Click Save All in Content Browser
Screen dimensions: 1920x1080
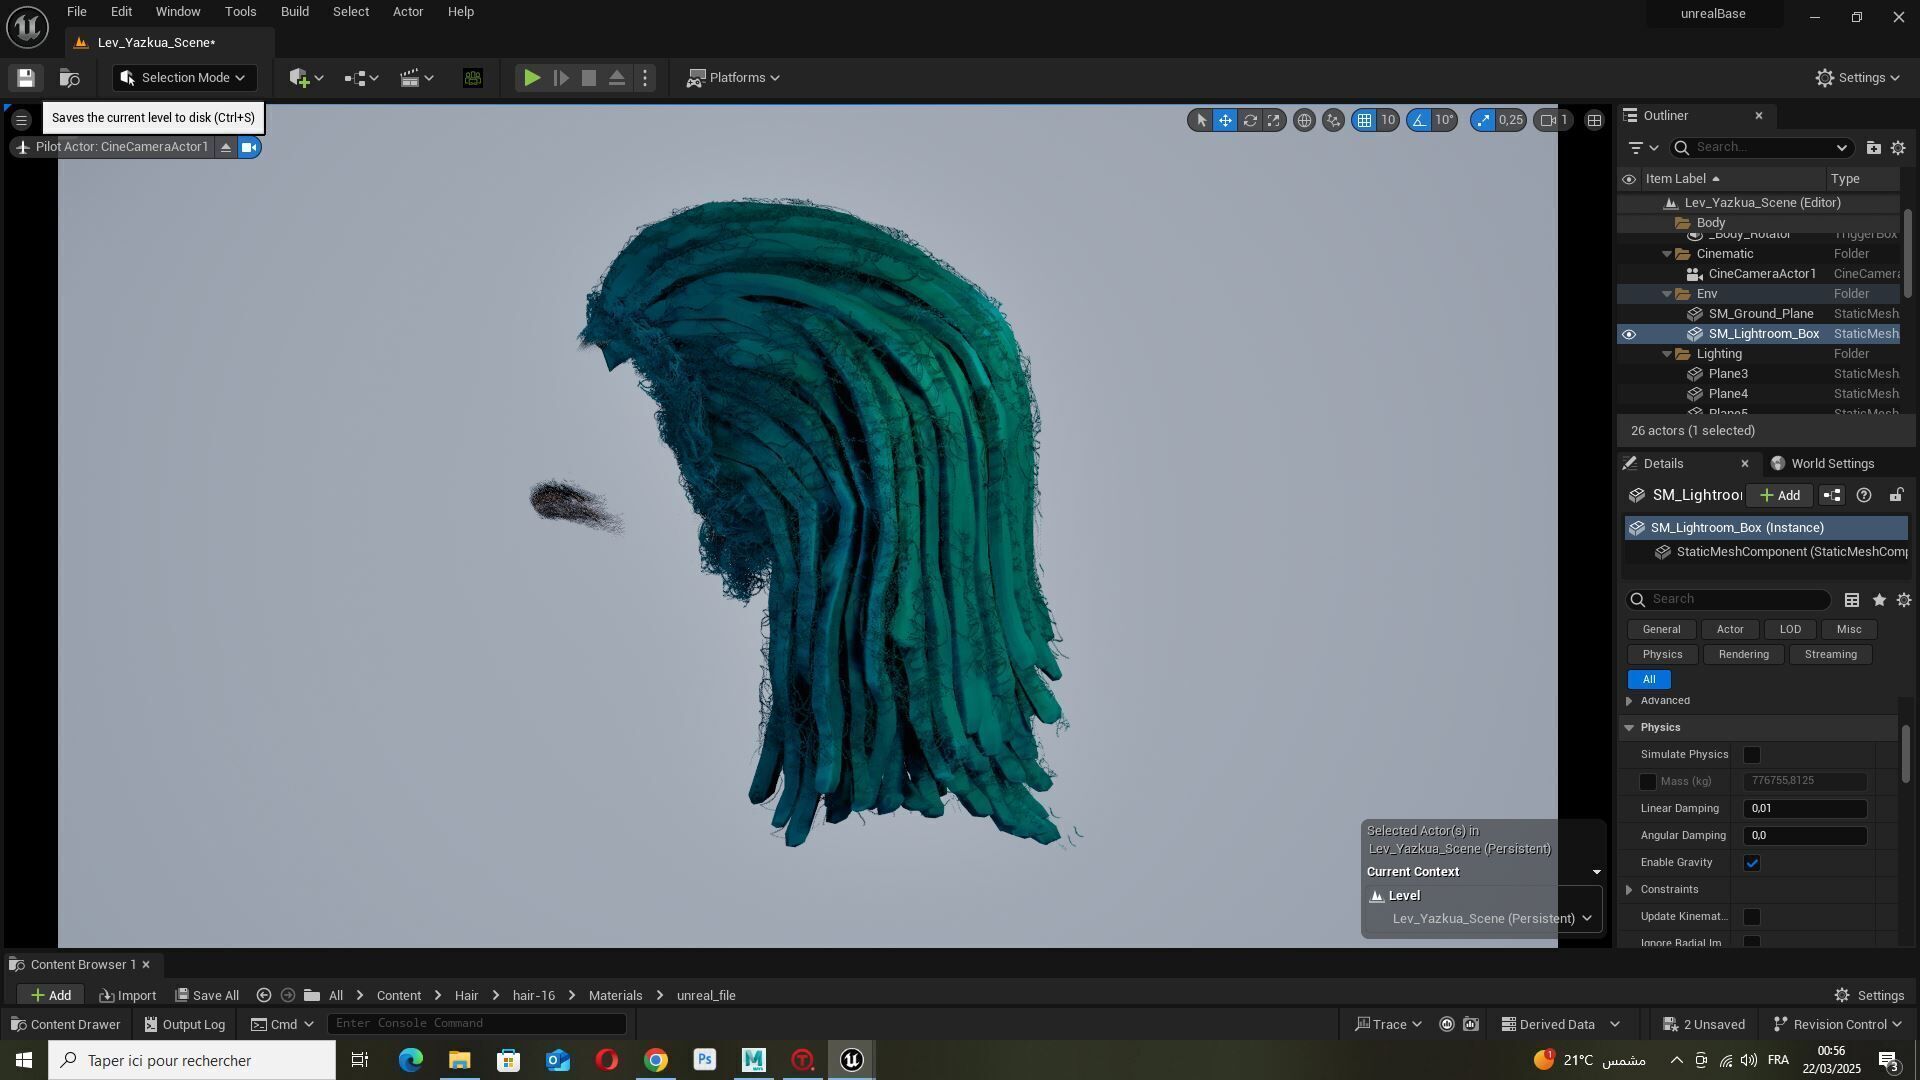click(207, 996)
